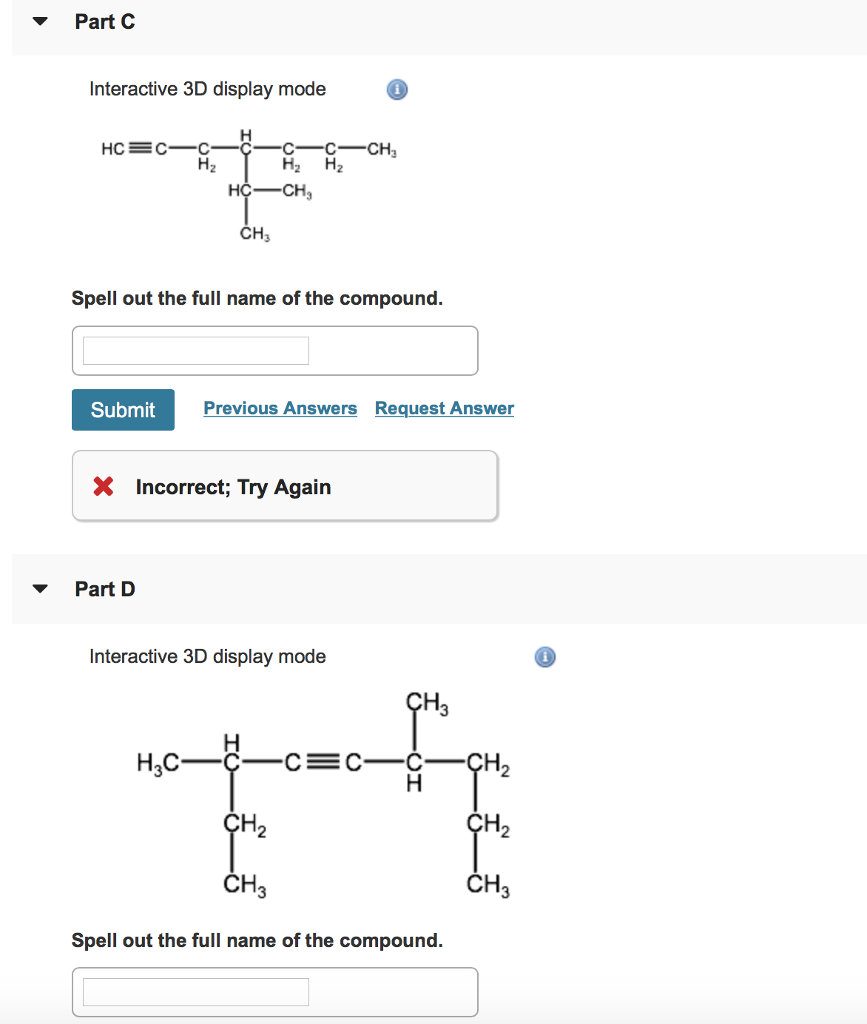The height and width of the screenshot is (1024, 867).
Task: Open the info tooltip beside Part C display mode
Action: pyautogui.click(x=396, y=89)
